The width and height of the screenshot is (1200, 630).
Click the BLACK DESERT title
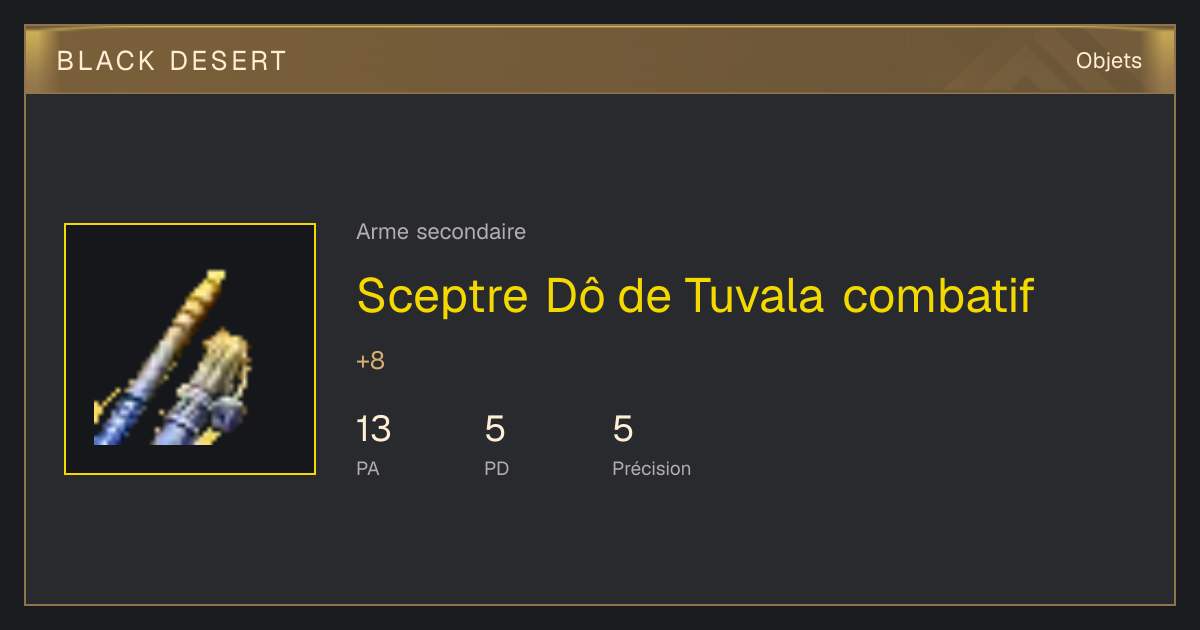click(x=172, y=61)
